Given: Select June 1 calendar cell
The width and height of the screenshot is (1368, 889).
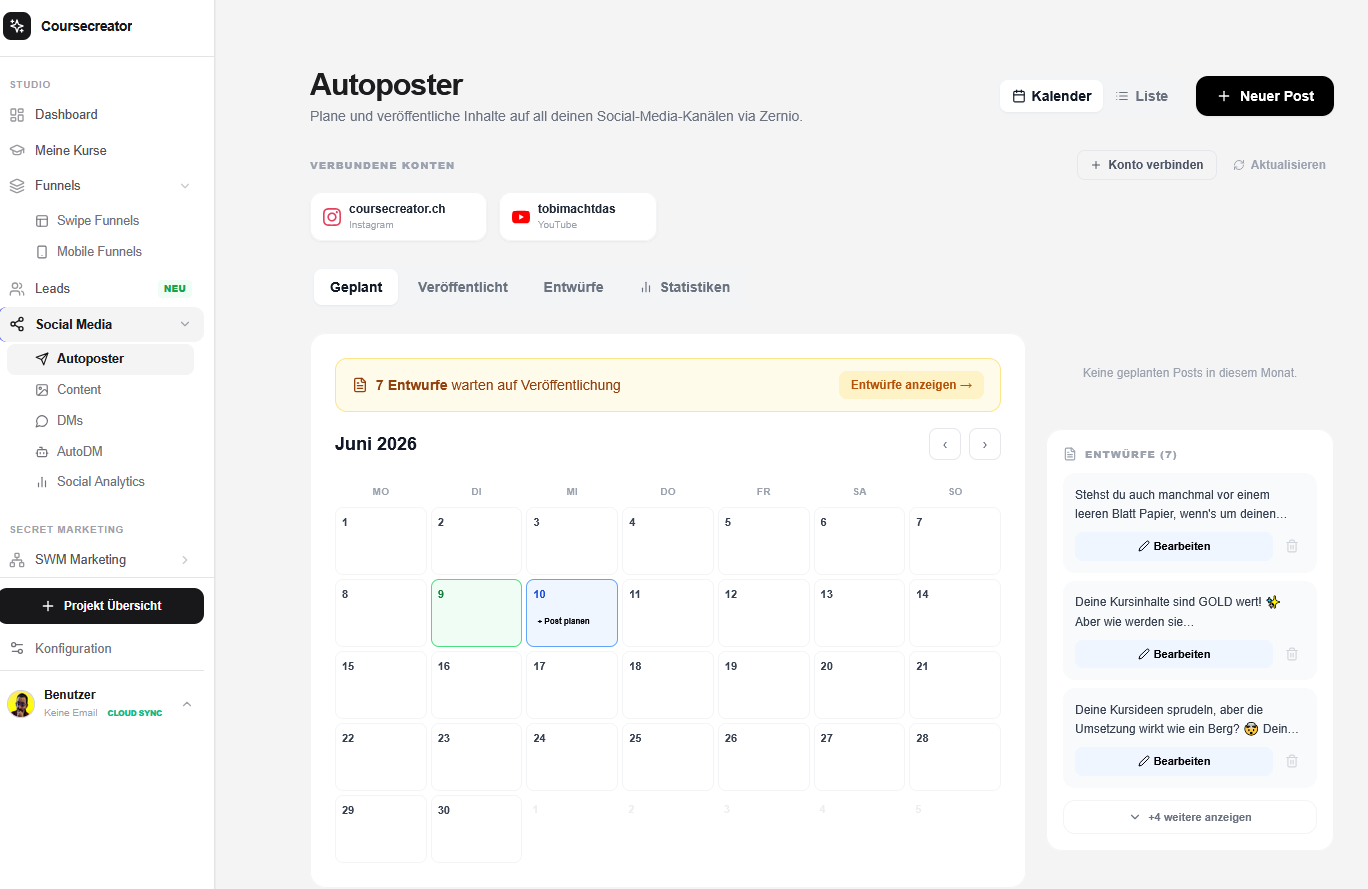Looking at the screenshot, I should click(381, 541).
